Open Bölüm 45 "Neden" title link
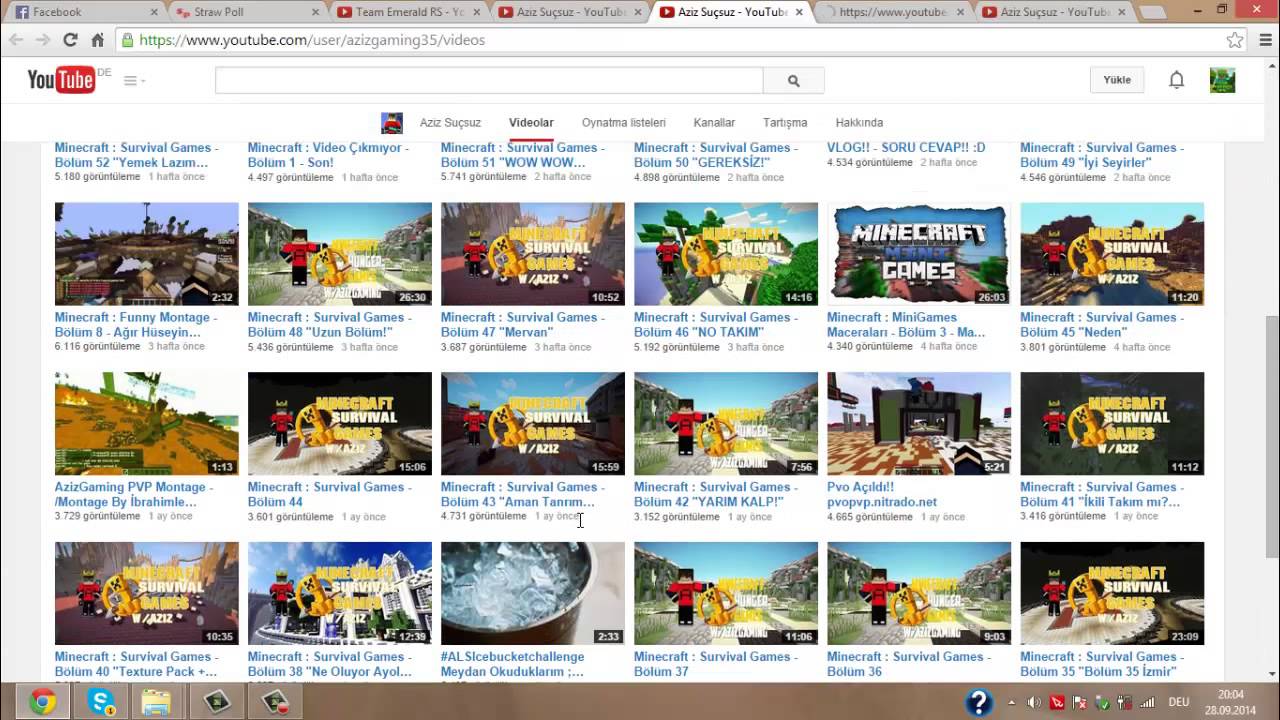Screen dimensions: 1280x720 1102,324
